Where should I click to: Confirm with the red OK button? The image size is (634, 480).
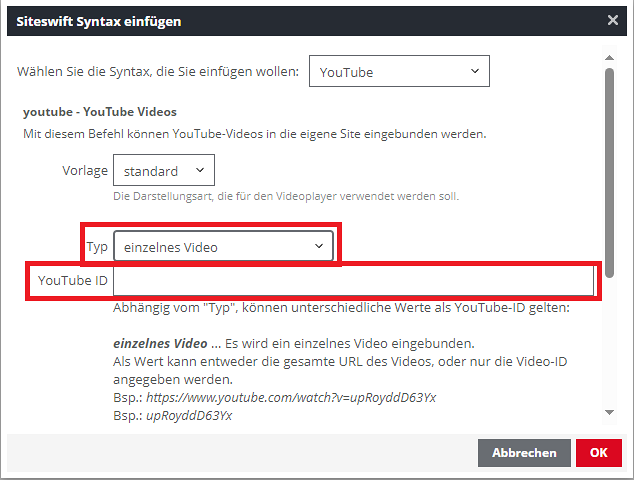point(598,453)
